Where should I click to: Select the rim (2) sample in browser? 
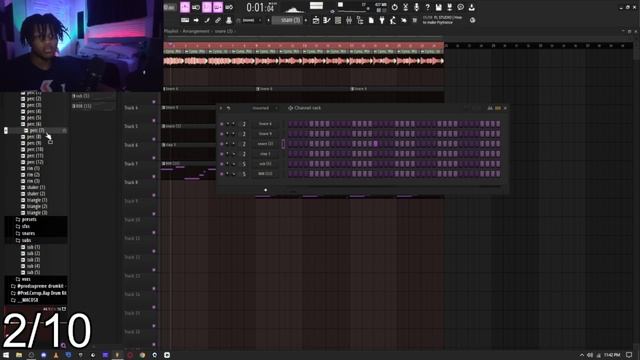[33, 175]
